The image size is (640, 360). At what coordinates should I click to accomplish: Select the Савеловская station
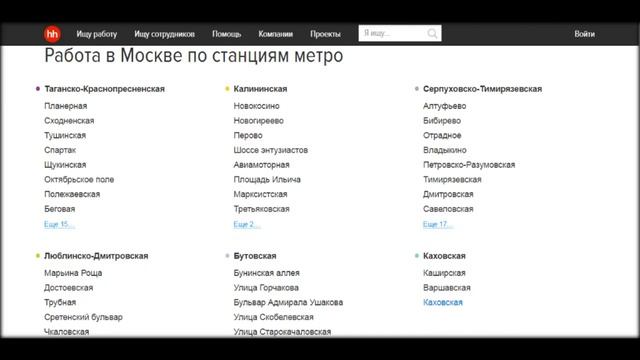pyautogui.click(x=448, y=209)
